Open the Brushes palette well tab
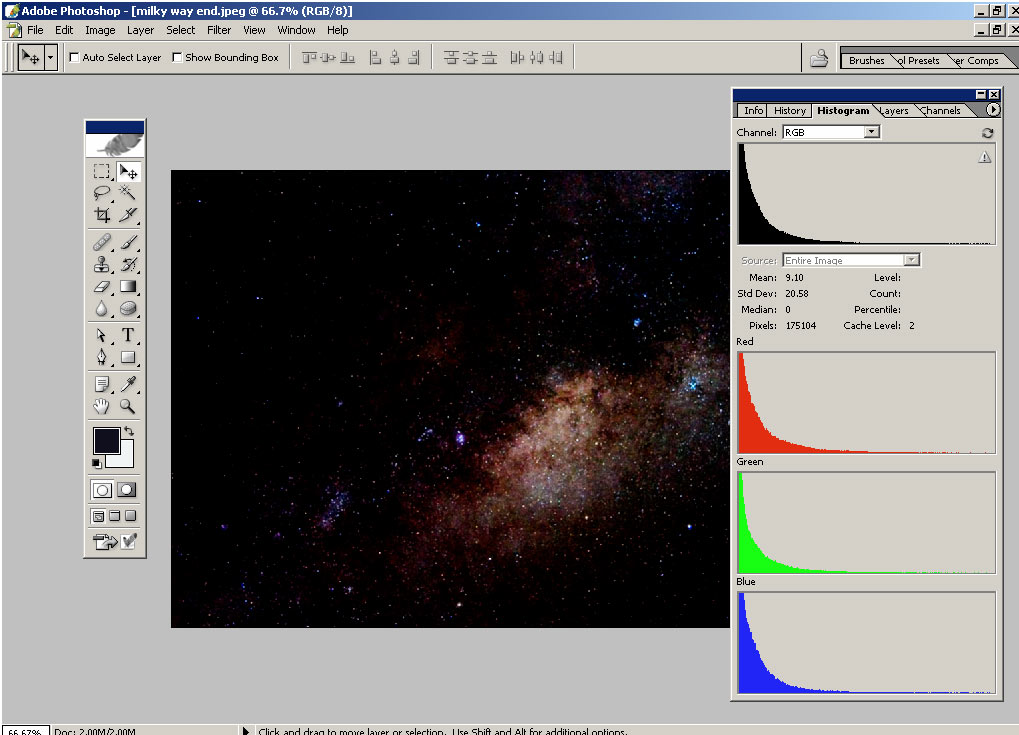This screenshot has height=735, width=1019. pos(866,60)
